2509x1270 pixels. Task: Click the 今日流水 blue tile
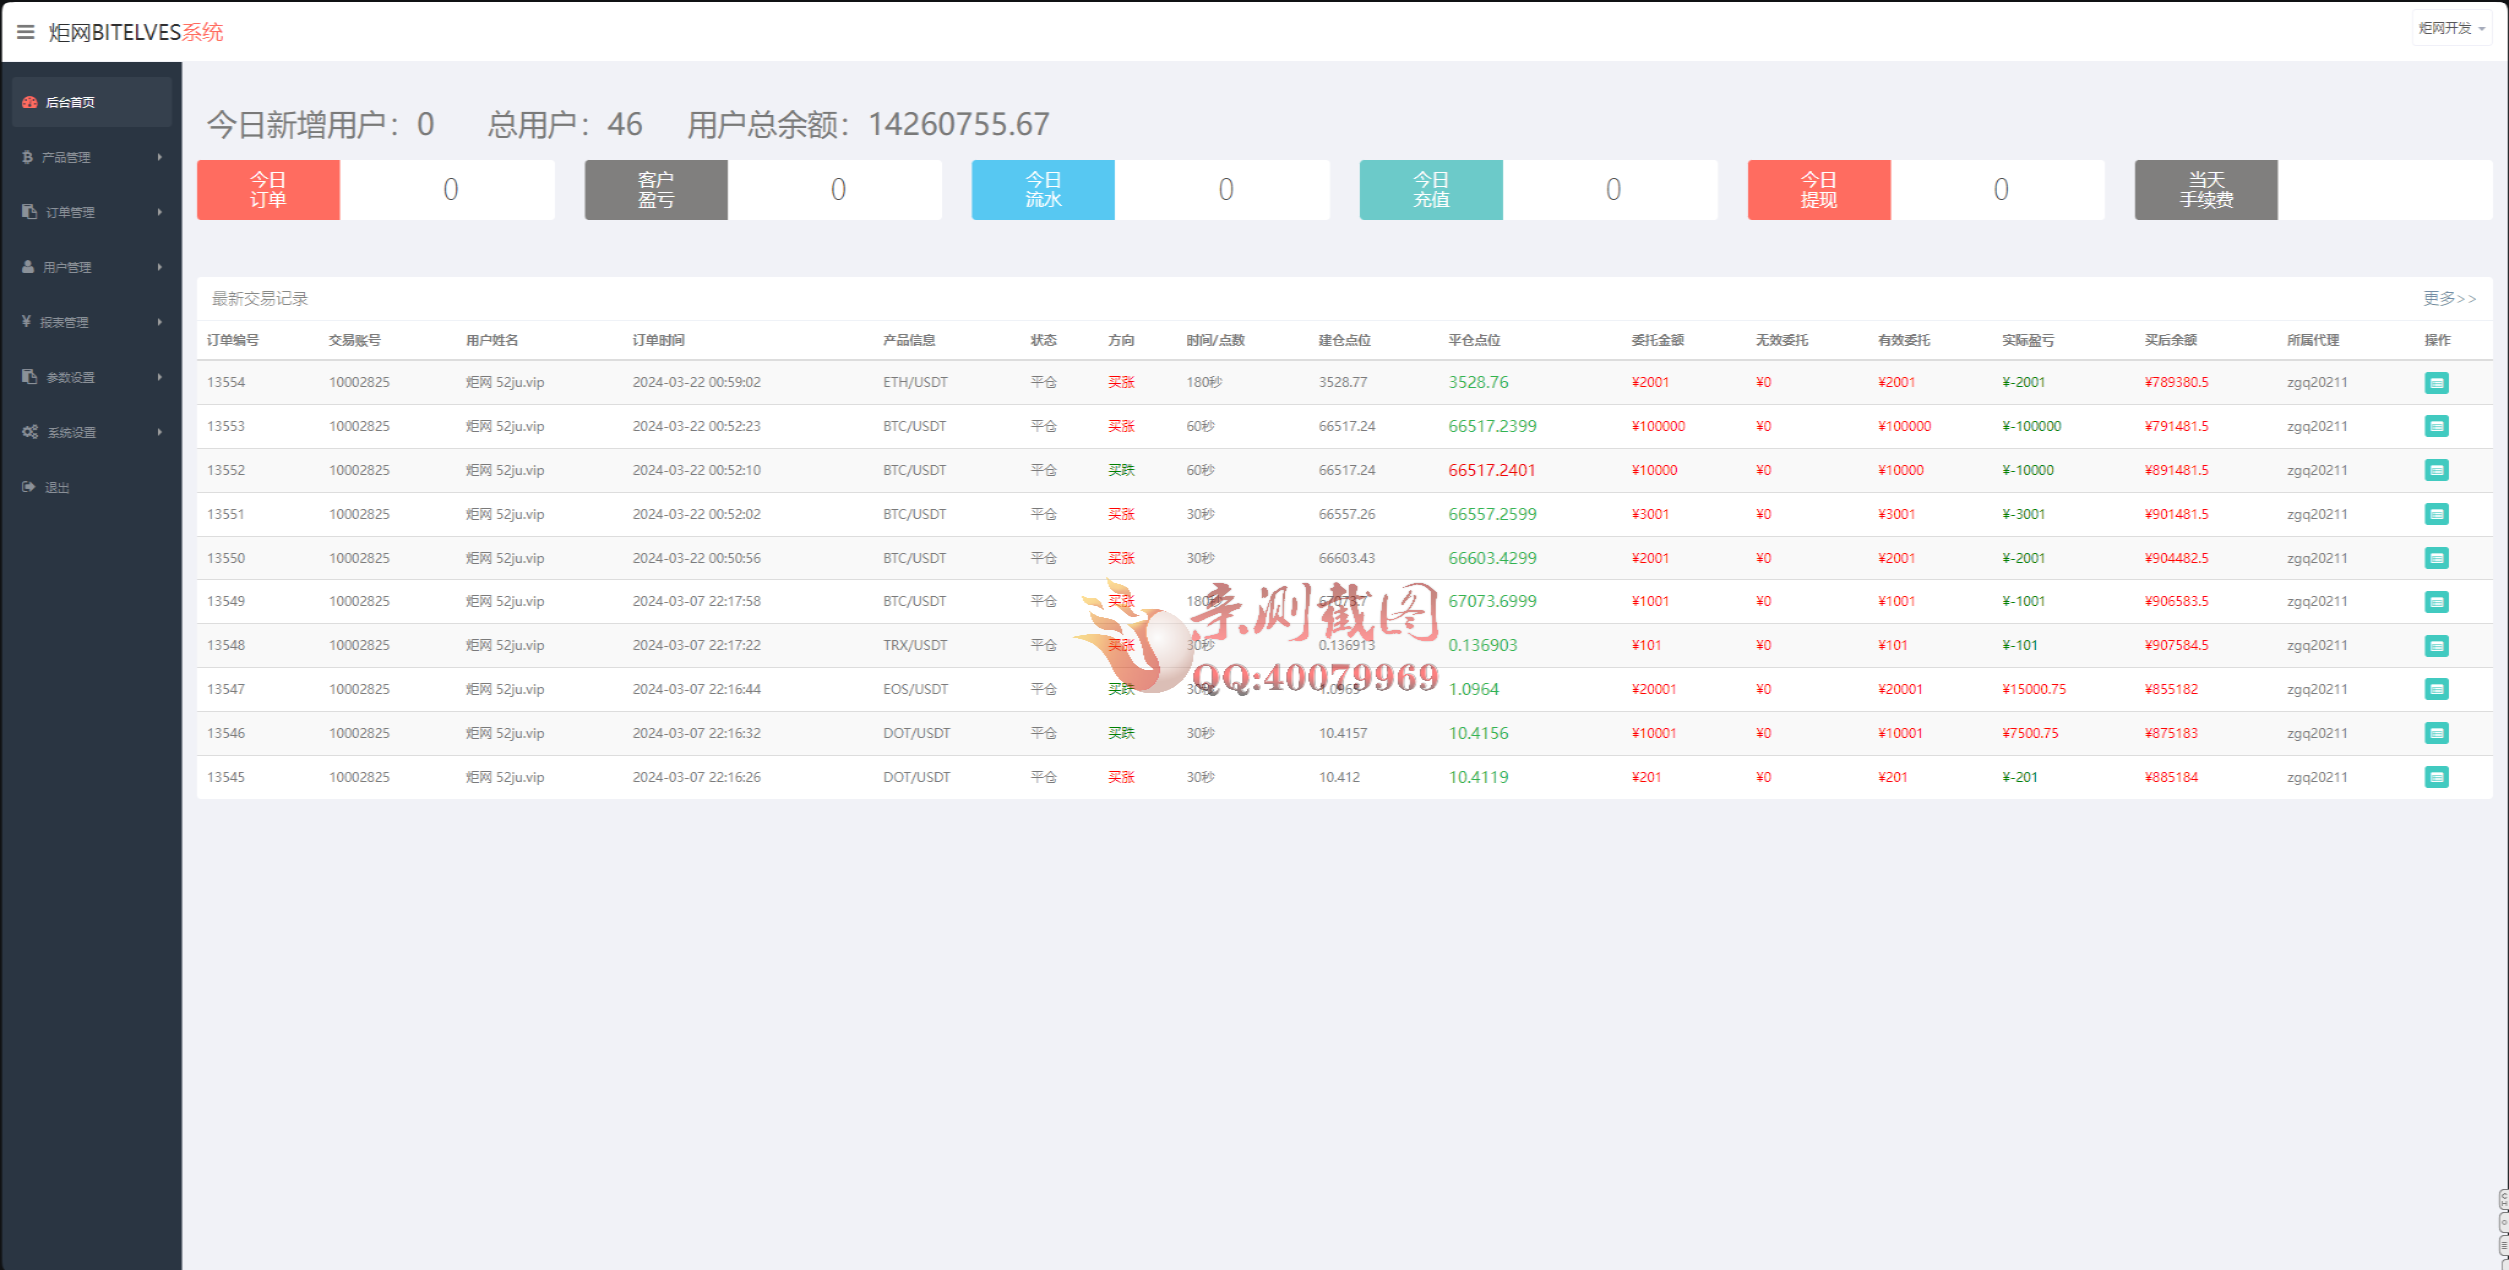pos(1043,189)
